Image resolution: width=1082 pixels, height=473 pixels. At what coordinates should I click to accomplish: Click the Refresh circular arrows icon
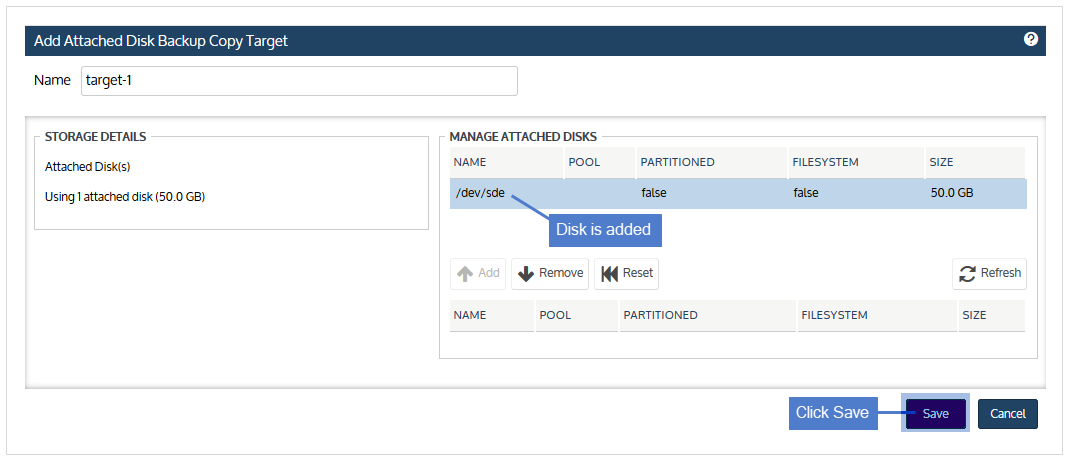[x=967, y=274]
